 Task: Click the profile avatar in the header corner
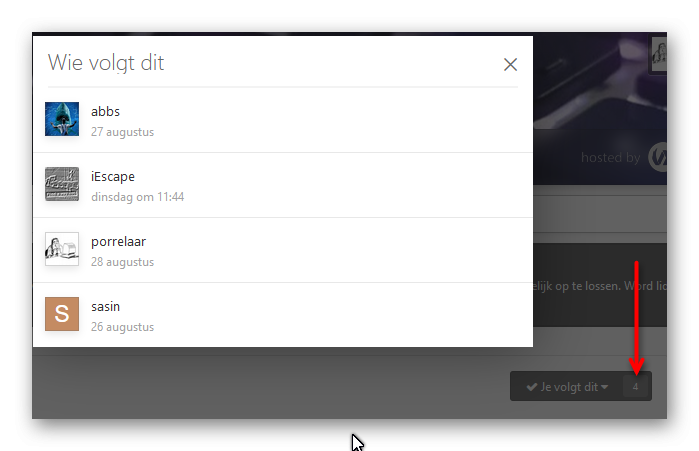coord(659,54)
